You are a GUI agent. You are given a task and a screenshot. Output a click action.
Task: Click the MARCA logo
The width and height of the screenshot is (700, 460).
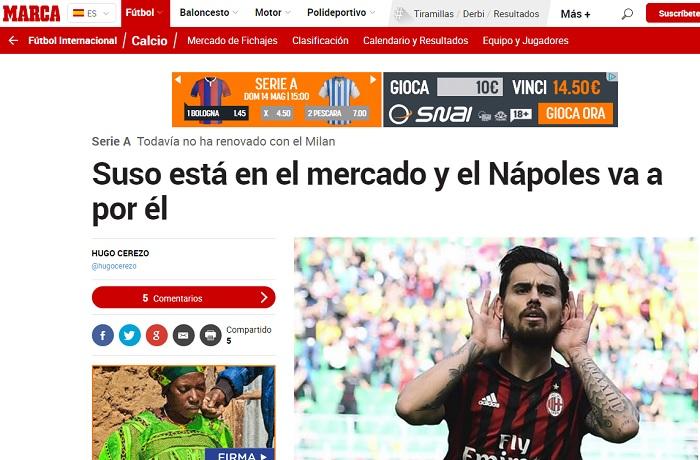click(31, 13)
